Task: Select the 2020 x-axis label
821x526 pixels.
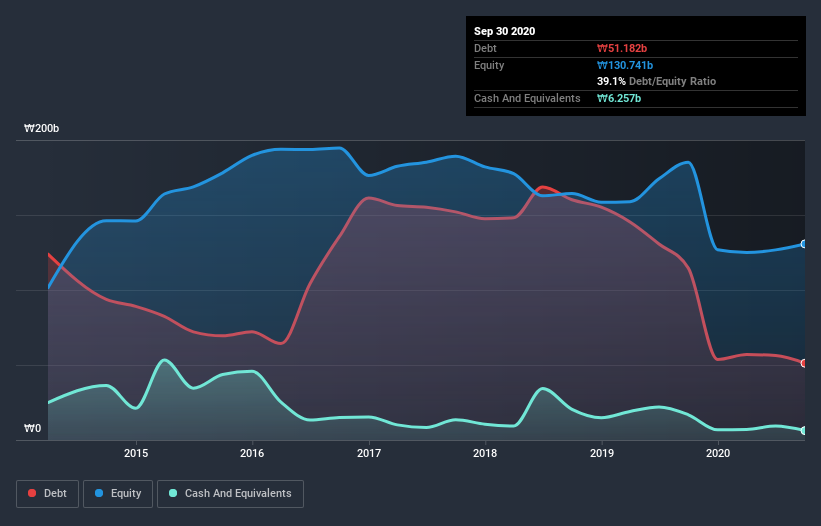Action: [718, 453]
